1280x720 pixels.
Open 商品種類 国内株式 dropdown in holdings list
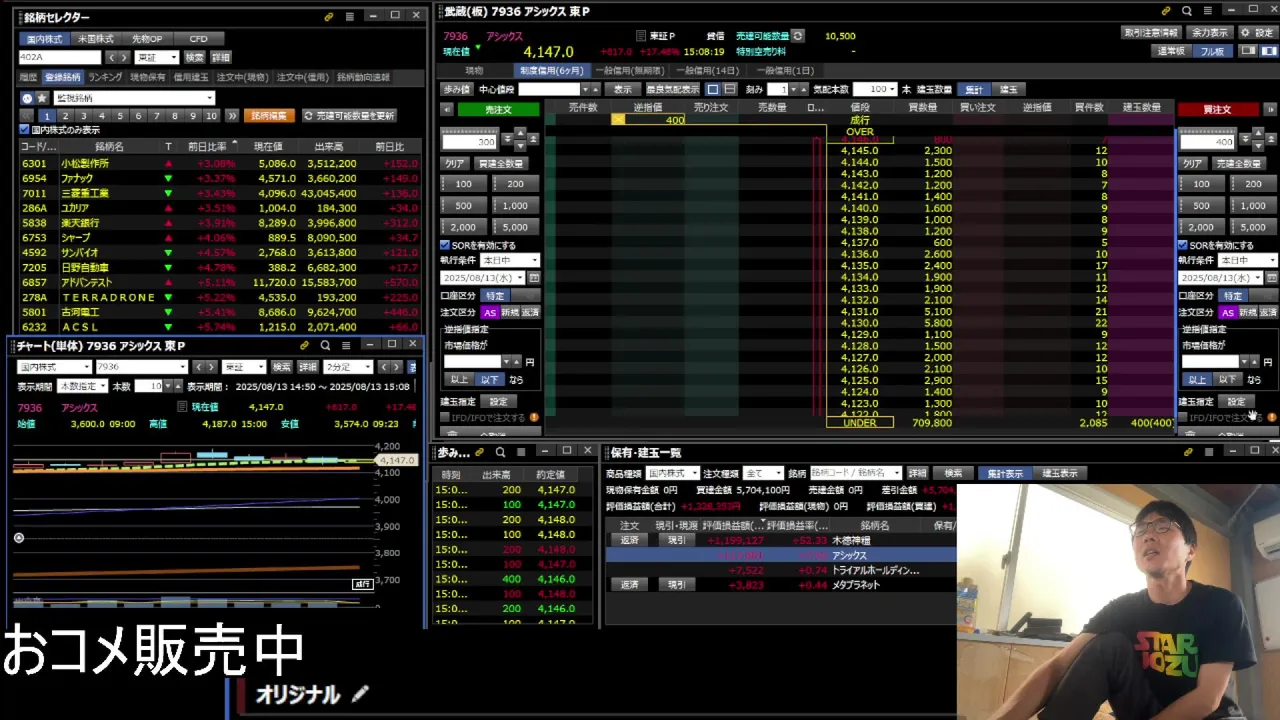pyautogui.click(x=672, y=473)
